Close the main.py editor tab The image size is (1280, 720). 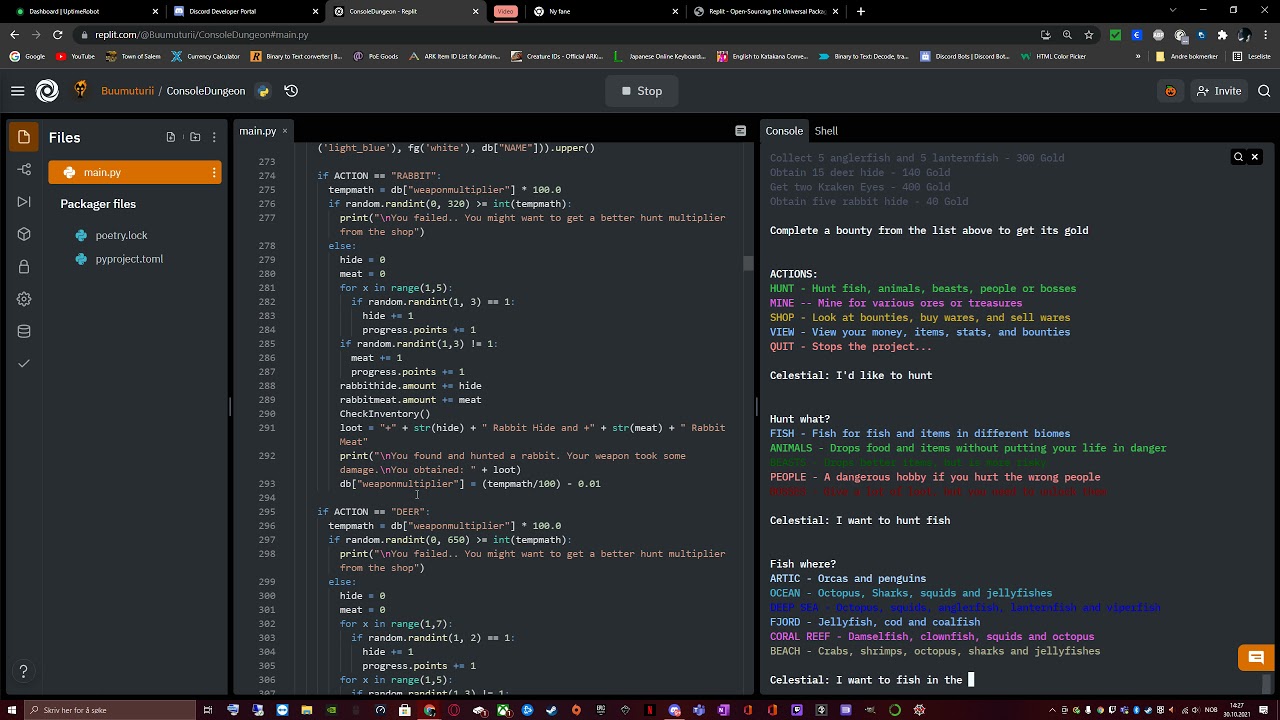coord(284,131)
